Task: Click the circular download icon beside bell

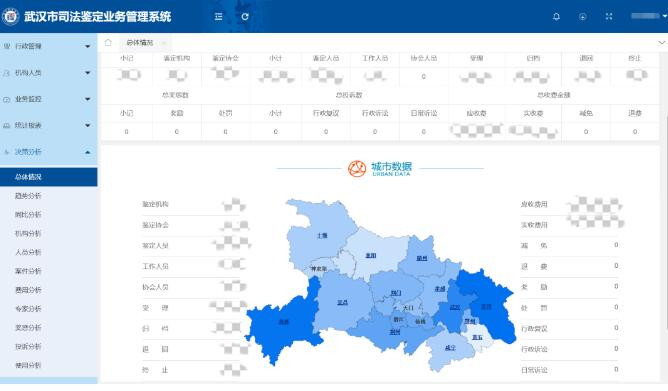Action: (x=582, y=17)
